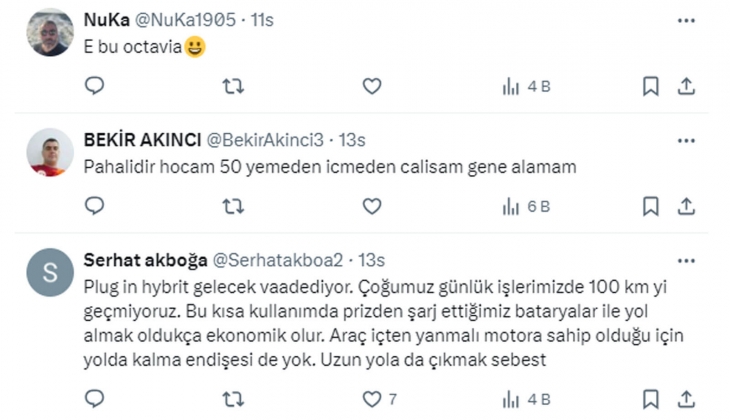Open more options on BEKİR AKINCI's tweet
The width and height of the screenshot is (730, 420).
[686, 138]
